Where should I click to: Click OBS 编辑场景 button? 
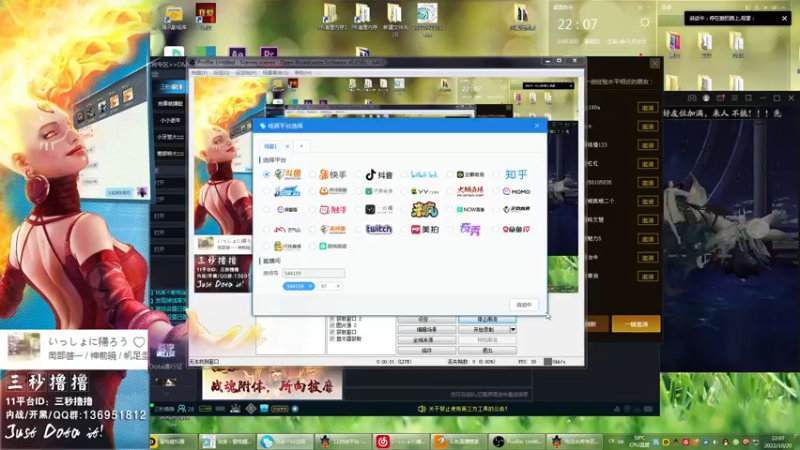pos(427,330)
